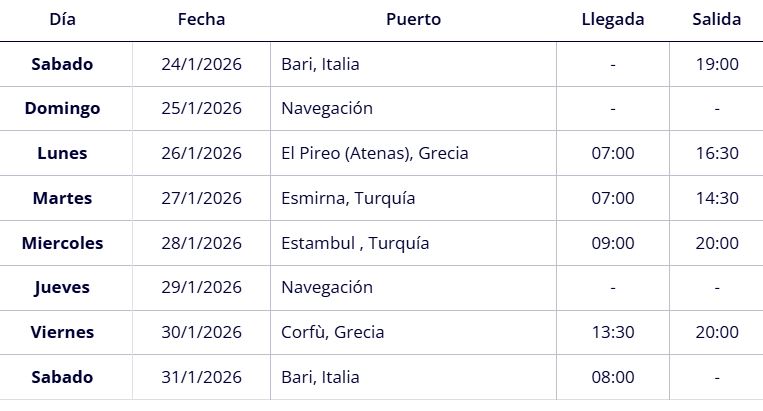The width and height of the screenshot is (763, 411).
Task: Click the 19:00 departure time
Action: point(716,64)
